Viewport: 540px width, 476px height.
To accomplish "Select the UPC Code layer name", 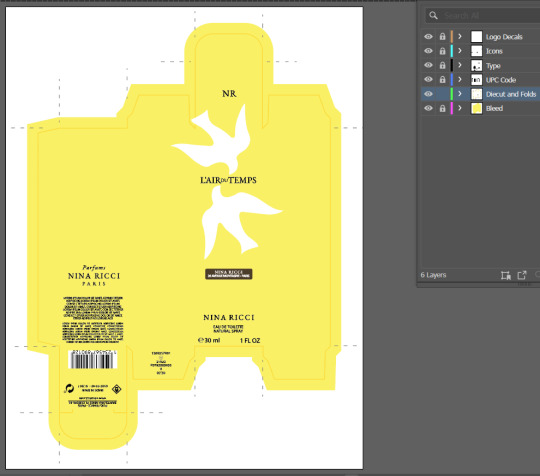I will (501, 80).
